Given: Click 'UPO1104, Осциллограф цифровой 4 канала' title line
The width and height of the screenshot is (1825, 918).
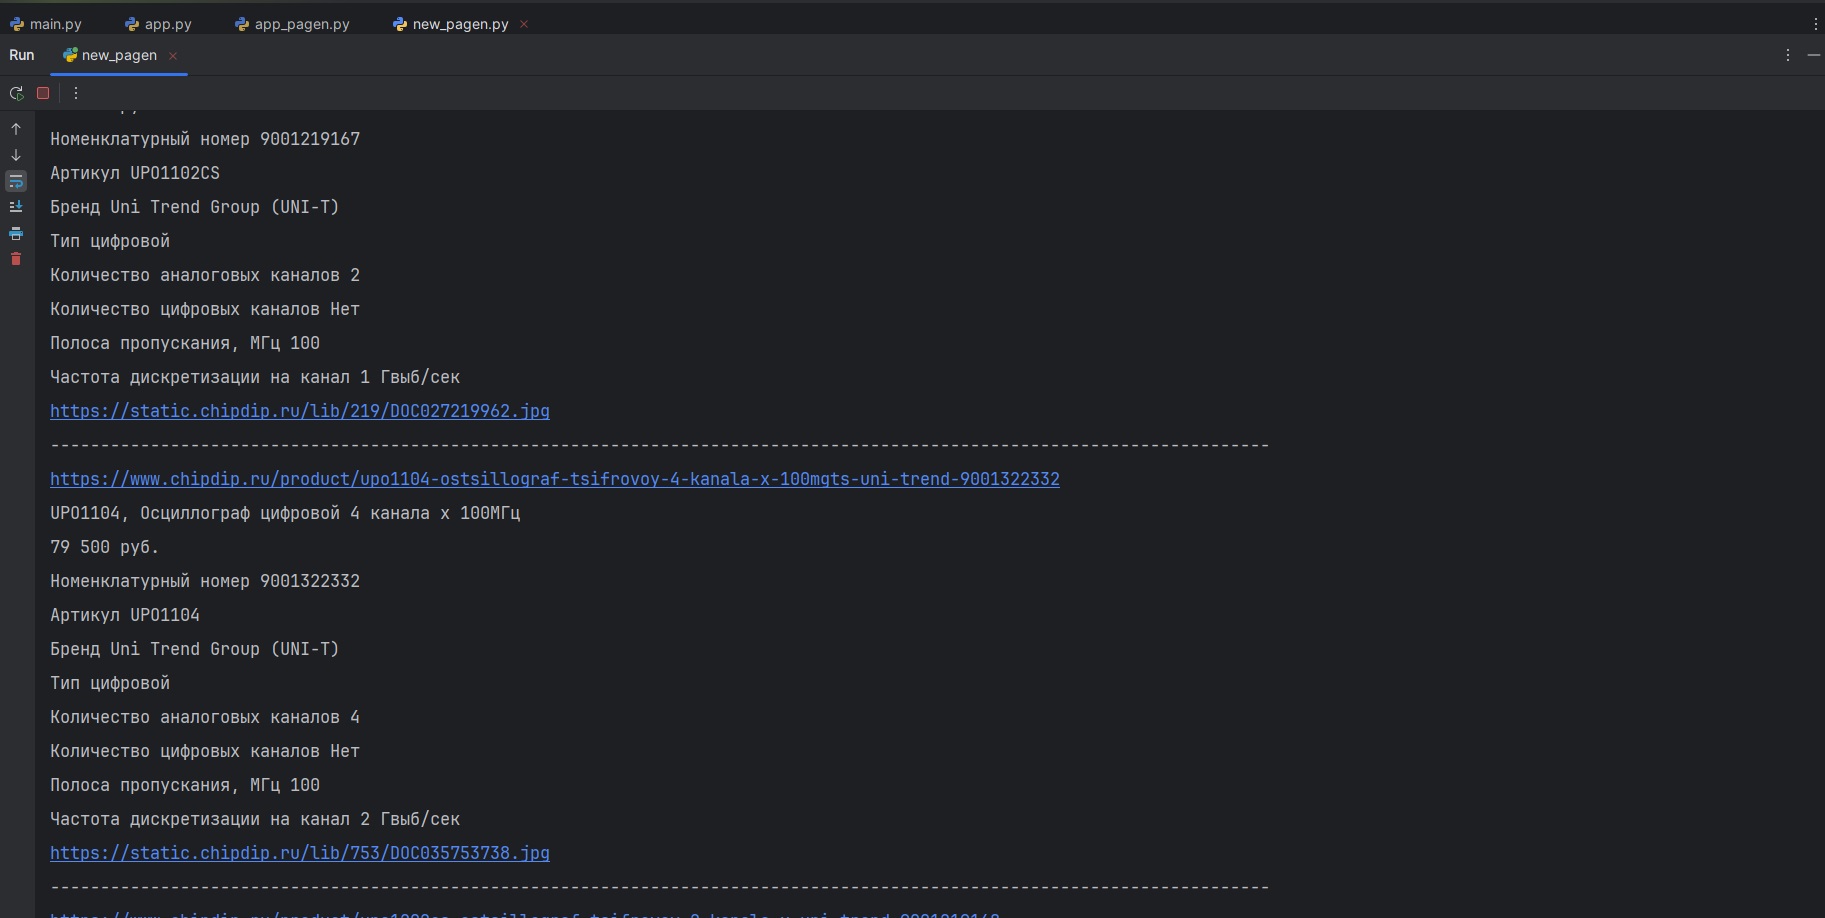Looking at the screenshot, I should click(x=285, y=513).
